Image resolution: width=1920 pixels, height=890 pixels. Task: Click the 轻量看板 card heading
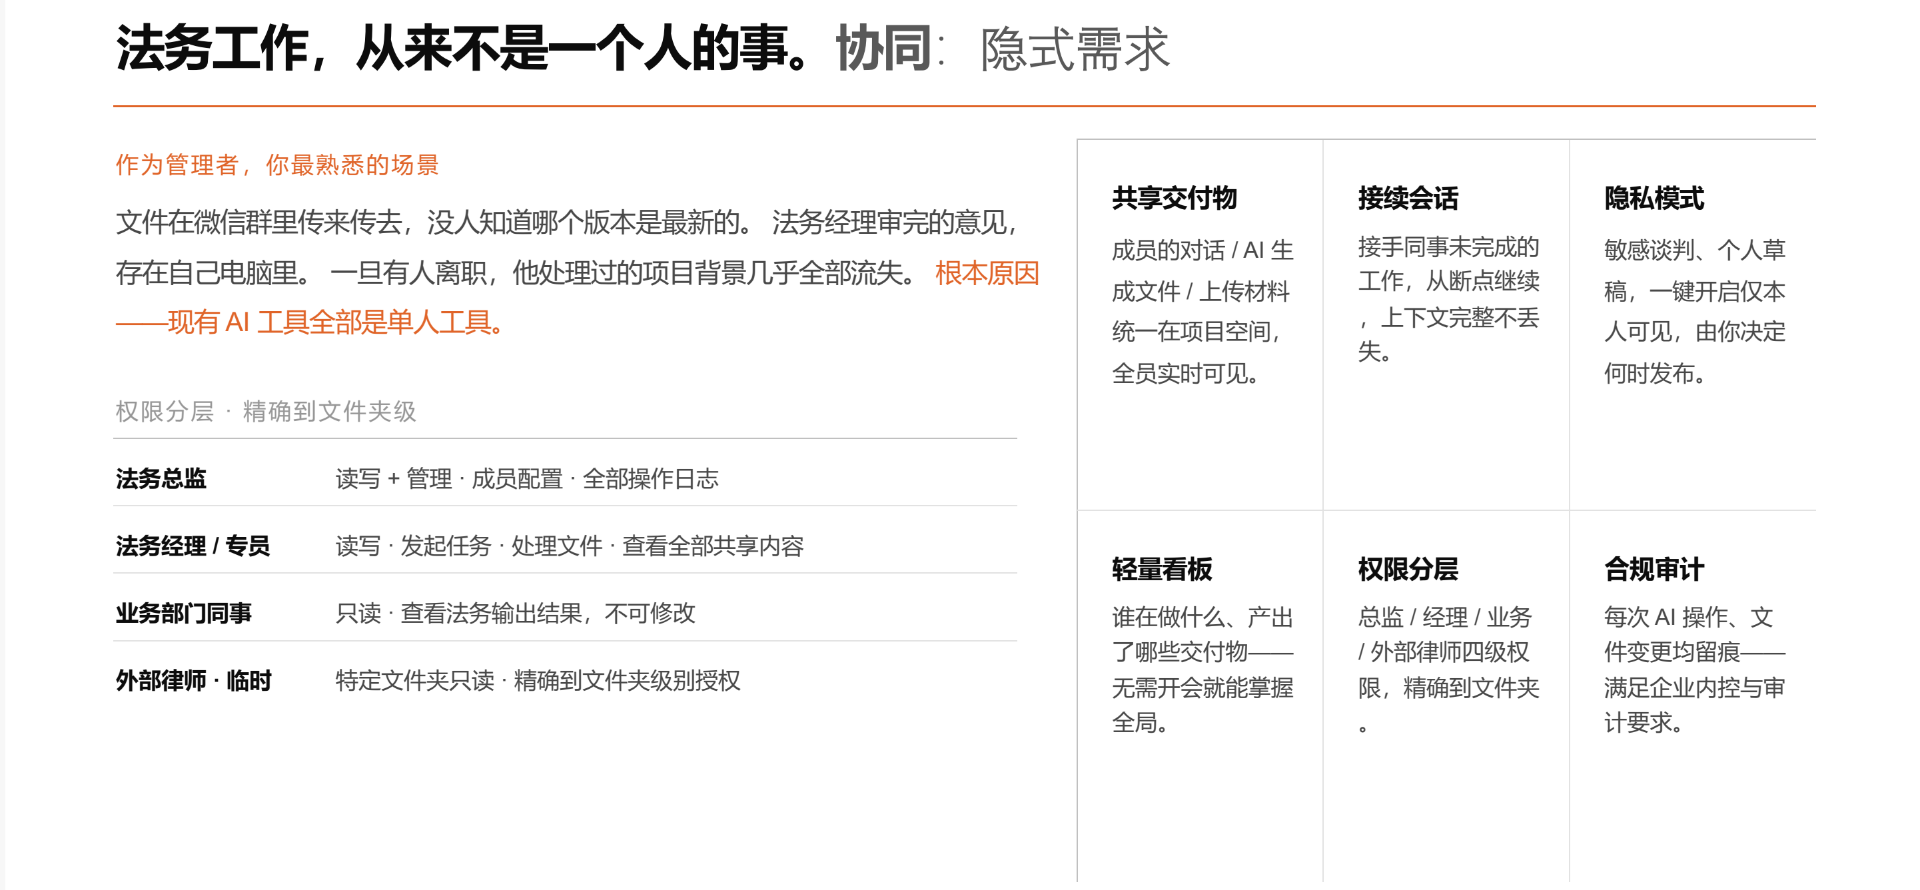point(1162,569)
